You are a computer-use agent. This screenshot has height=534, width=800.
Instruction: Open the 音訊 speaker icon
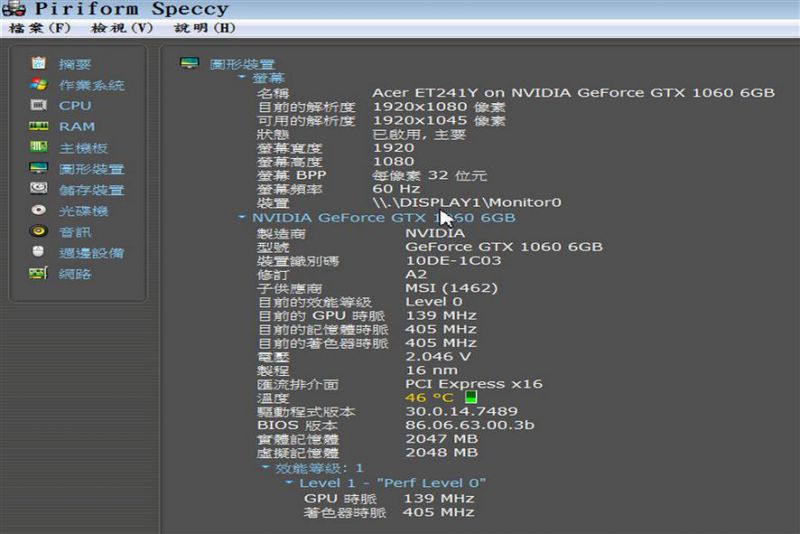coord(38,231)
